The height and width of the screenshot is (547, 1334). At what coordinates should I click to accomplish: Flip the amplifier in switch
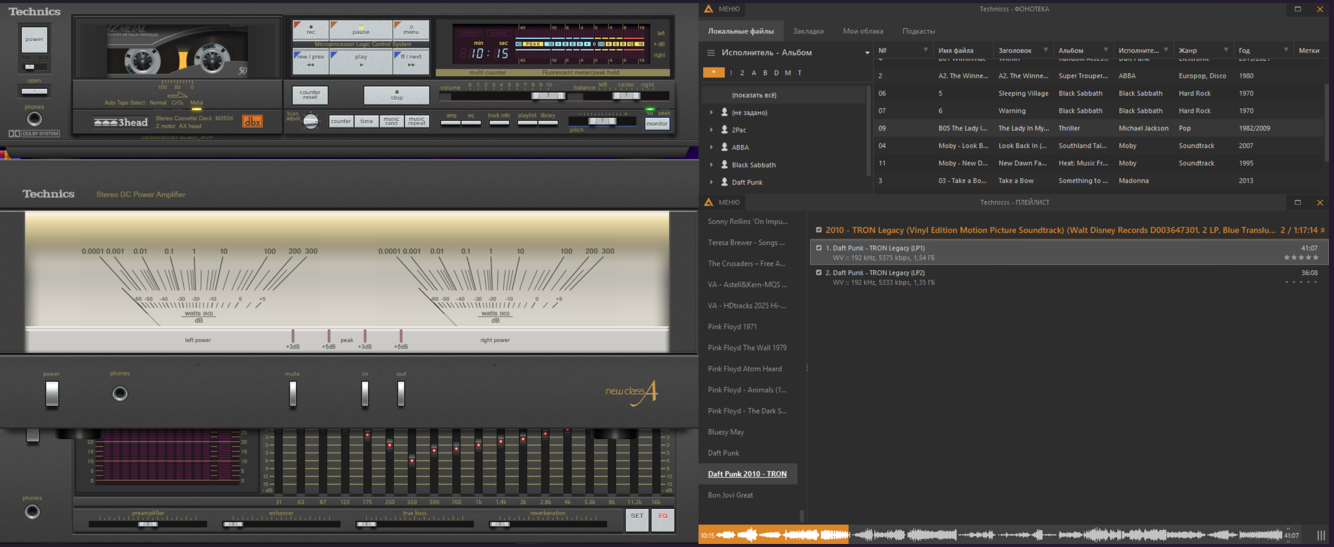(x=365, y=394)
